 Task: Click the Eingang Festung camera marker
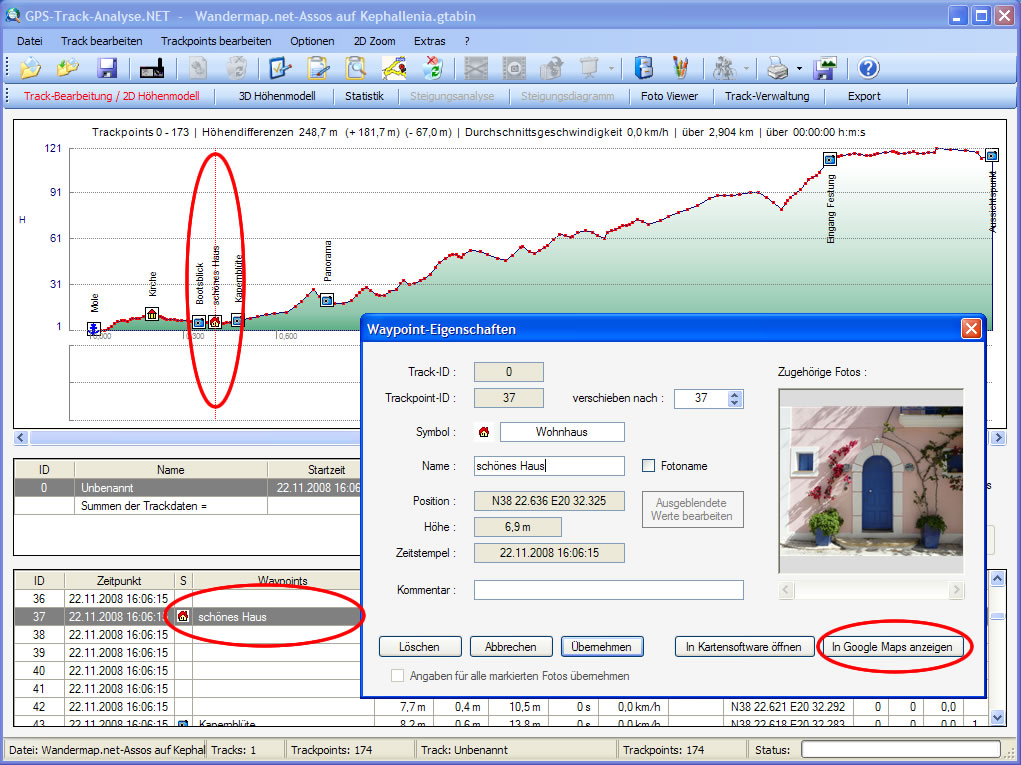(830, 159)
